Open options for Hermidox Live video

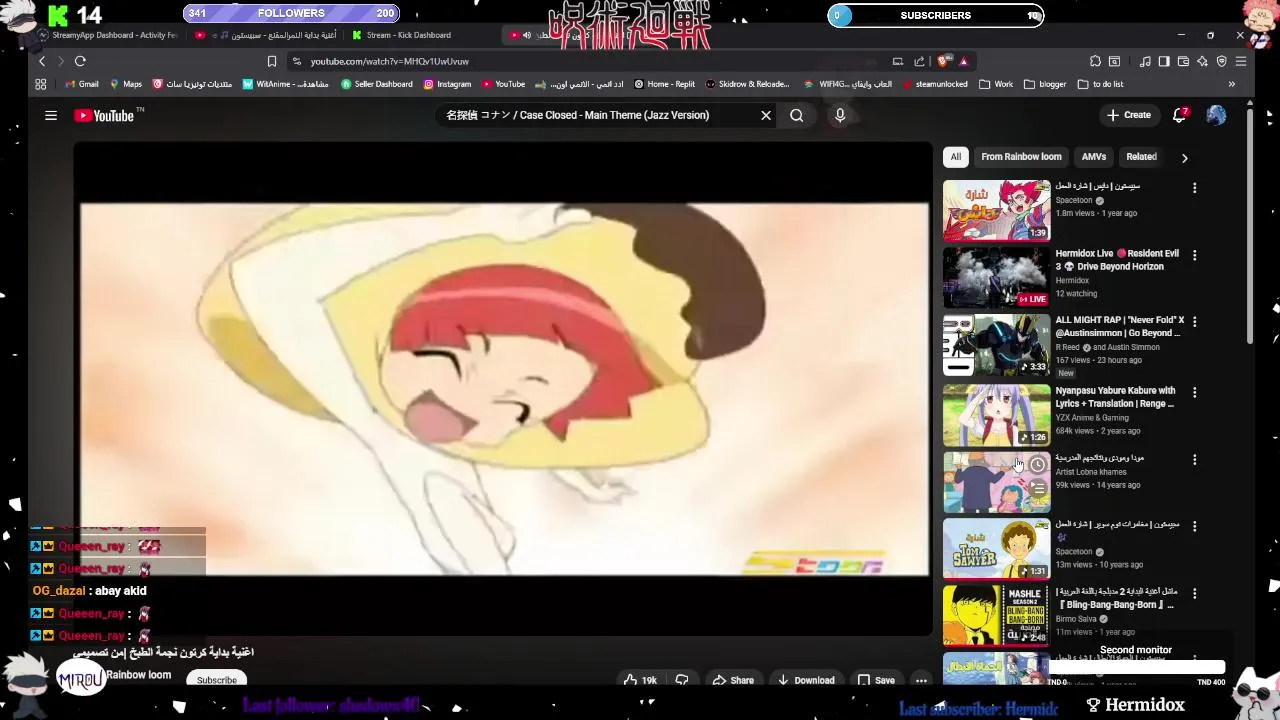point(1194,255)
